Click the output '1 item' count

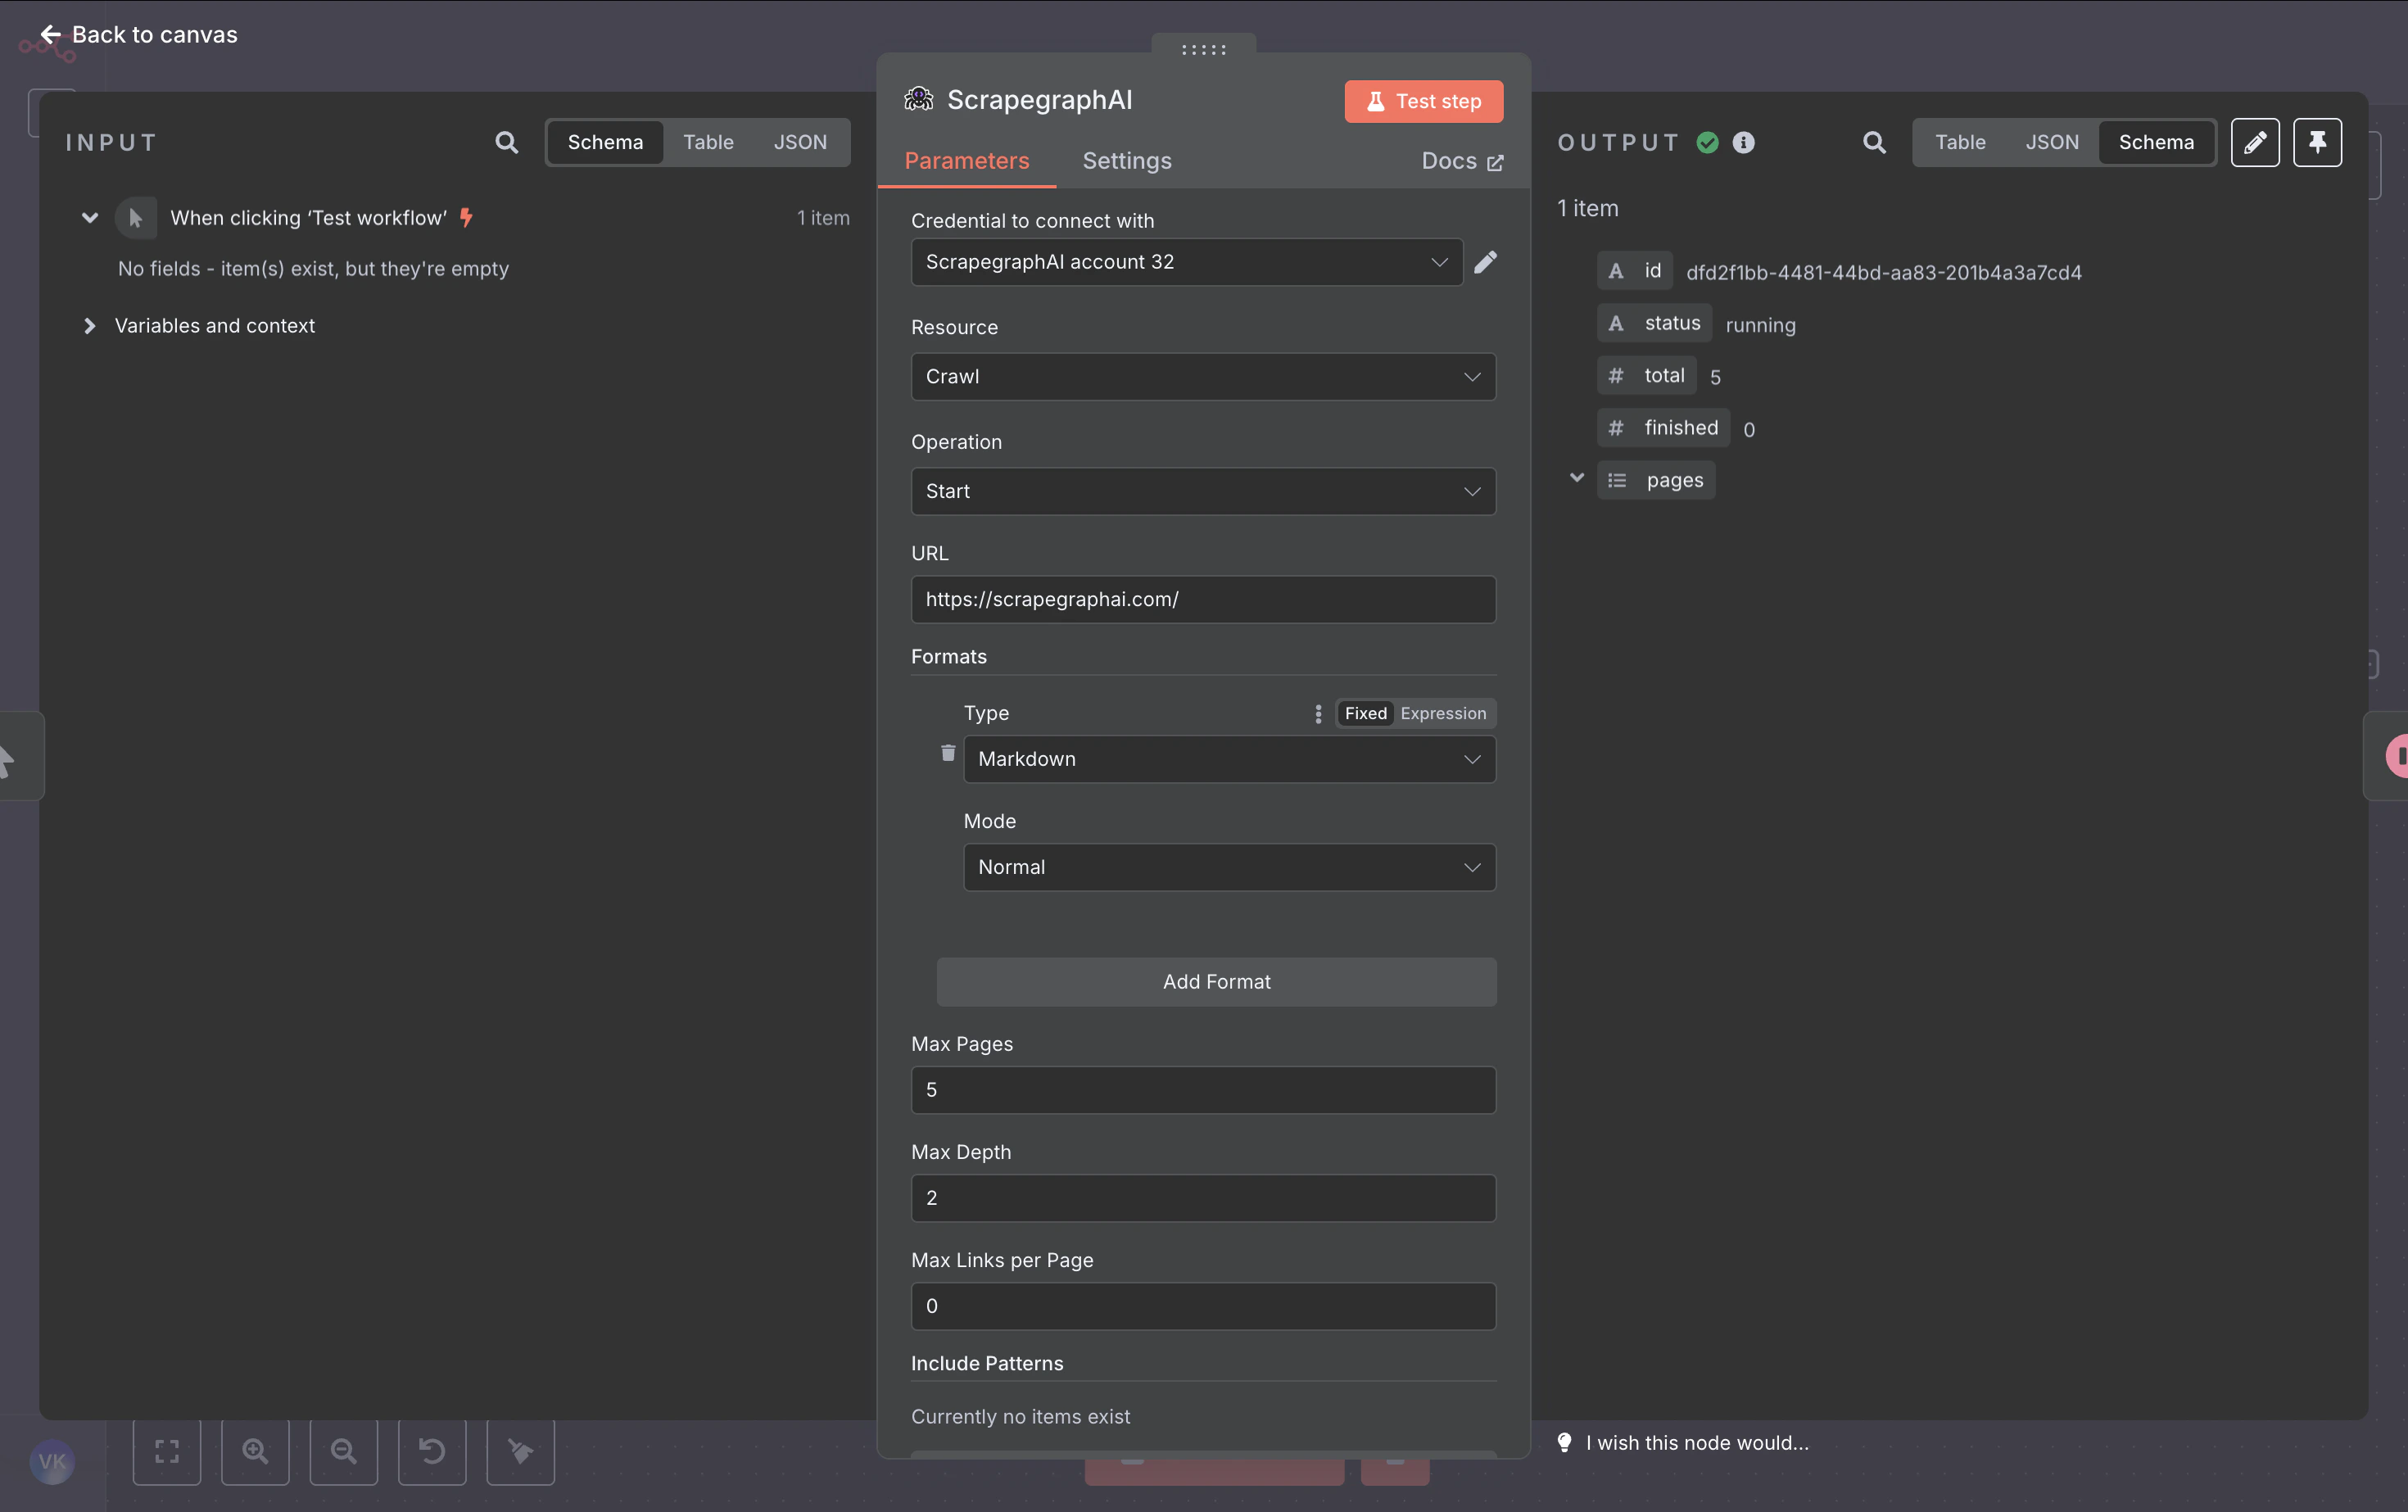1587,208
